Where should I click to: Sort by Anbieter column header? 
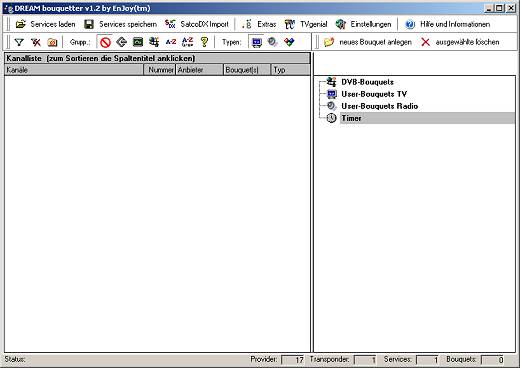(x=199, y=70)
